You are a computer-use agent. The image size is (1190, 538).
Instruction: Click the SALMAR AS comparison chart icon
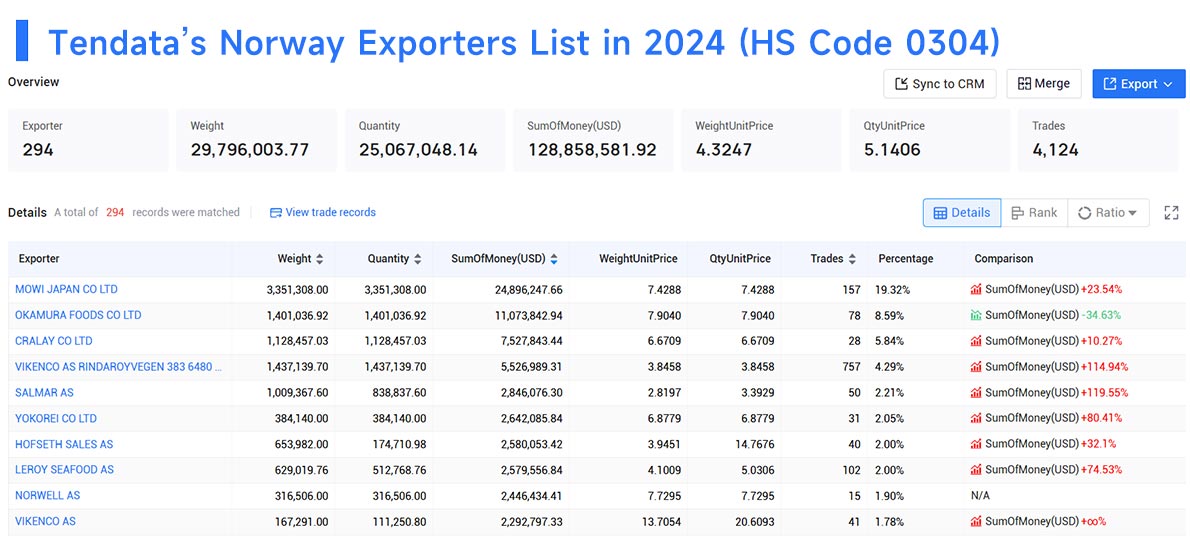click(976, 392)
